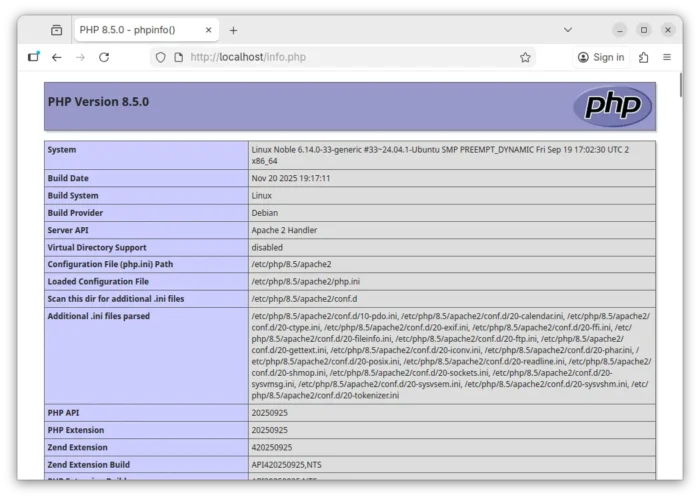Open the hamburger application menu
The width and height of the screenshot is (700, 499).
pyautogui.click(x=667, y=58)
